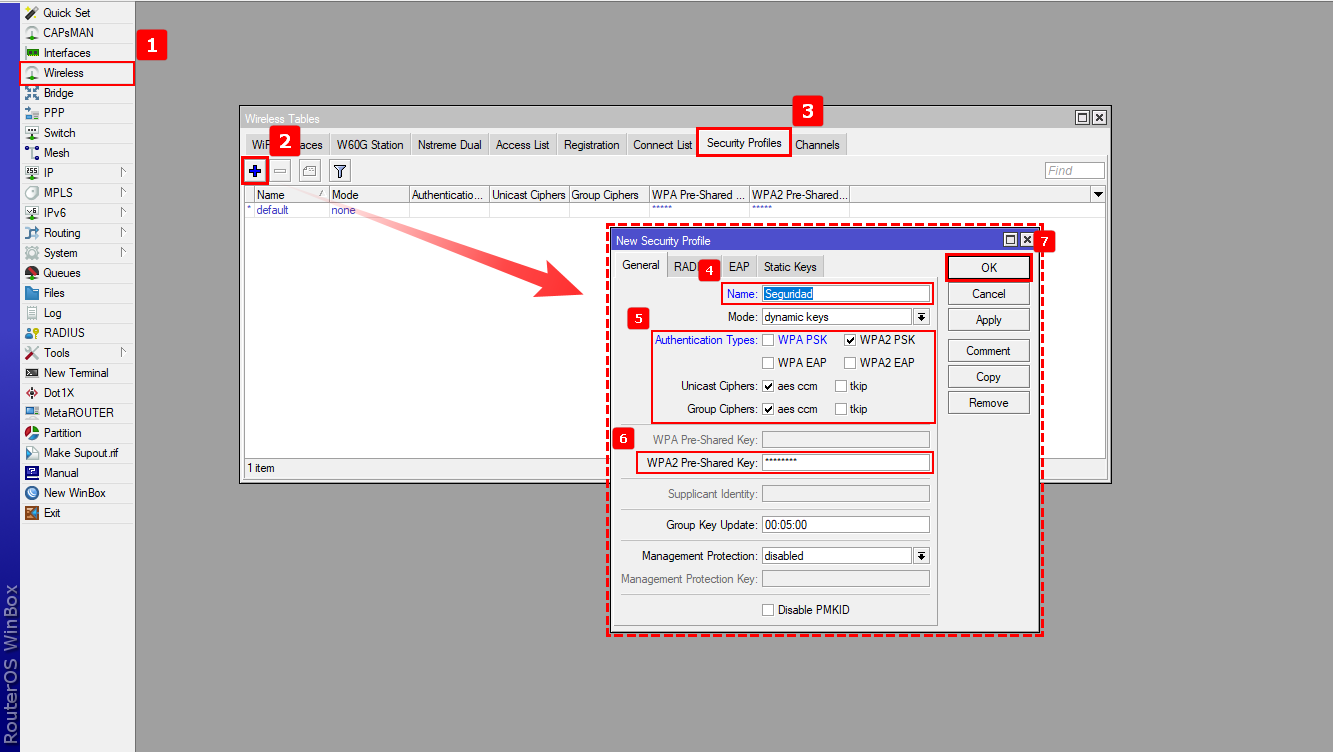1333x752 pixels.
Task: Open the Queues sidebar item
Action: [x=62, y=273]
